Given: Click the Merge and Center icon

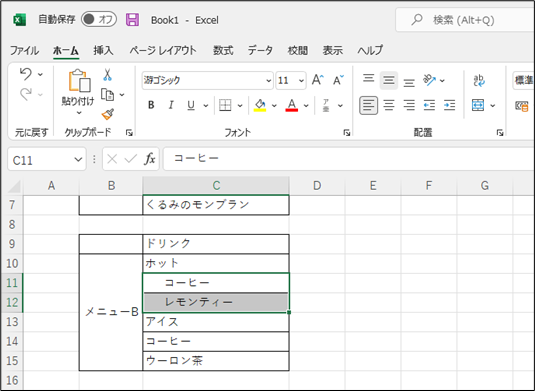Looking at the screenshot, I should click(x=478, y=105).
